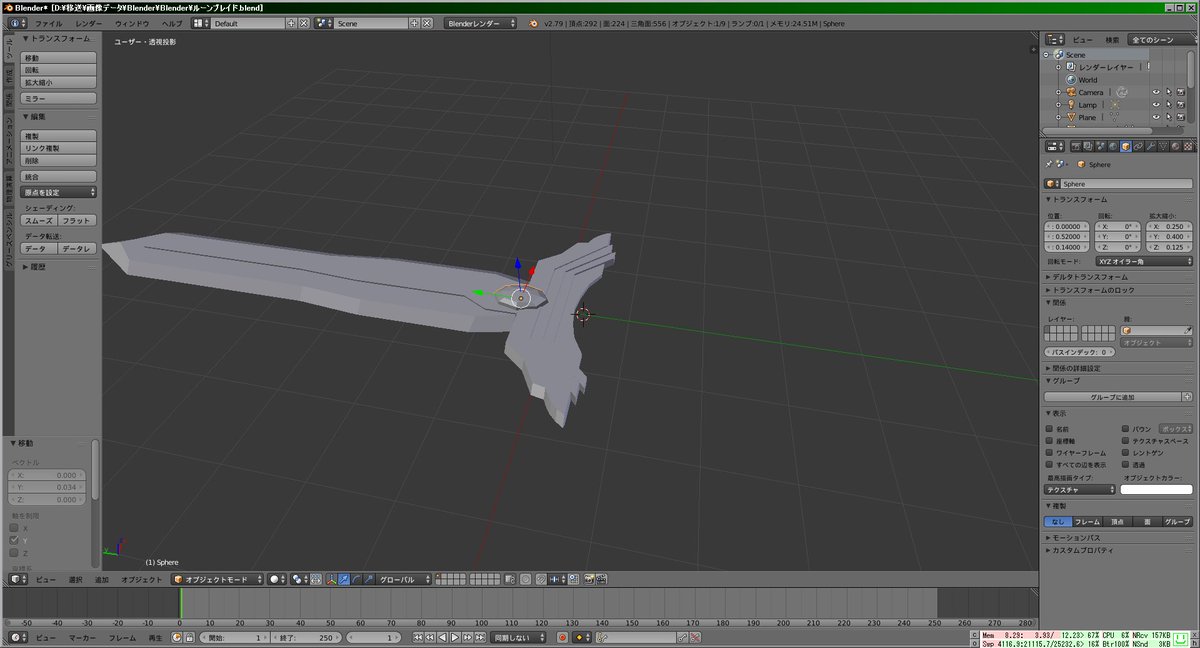
Task: Toggle Lamp visibility eye in outliner
Action: click(1156, 104)
